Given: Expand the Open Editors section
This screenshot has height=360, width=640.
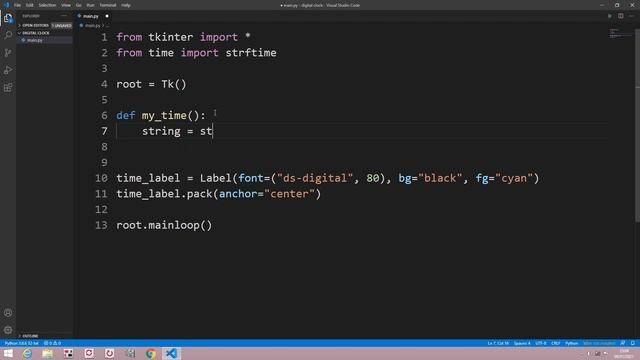Looking at the screenshot, I should (35, 25).
